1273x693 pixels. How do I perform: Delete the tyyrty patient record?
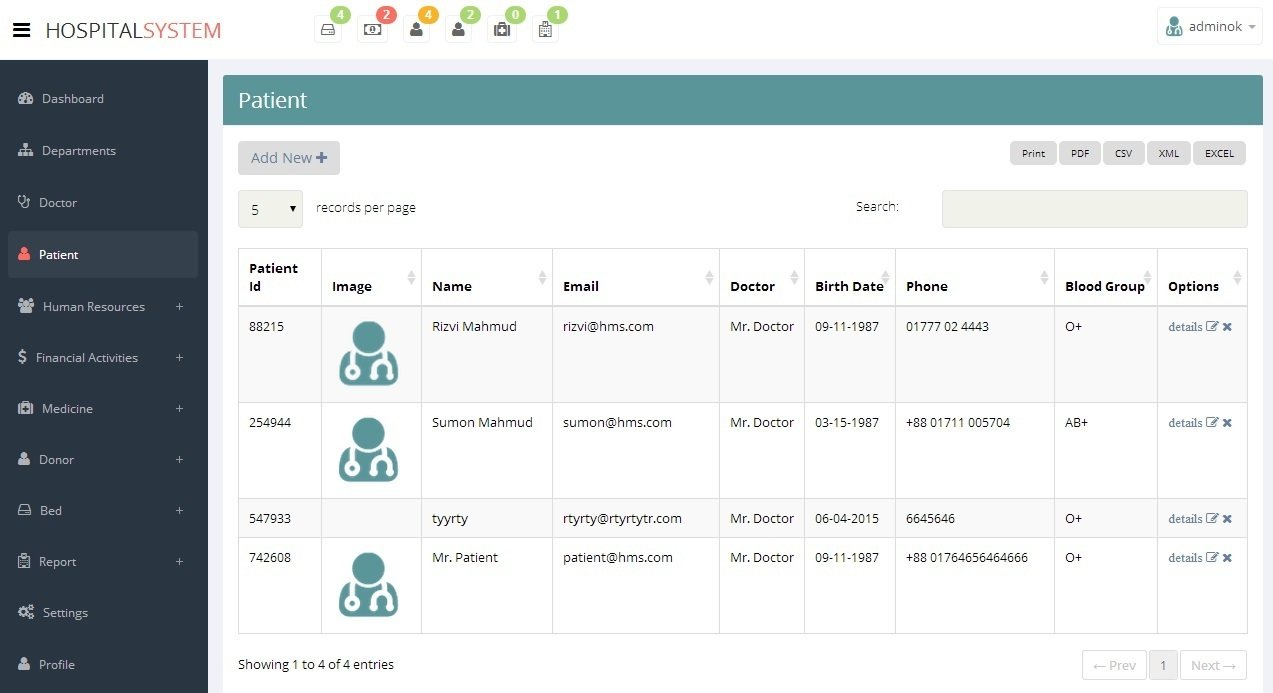[1227, 519]
